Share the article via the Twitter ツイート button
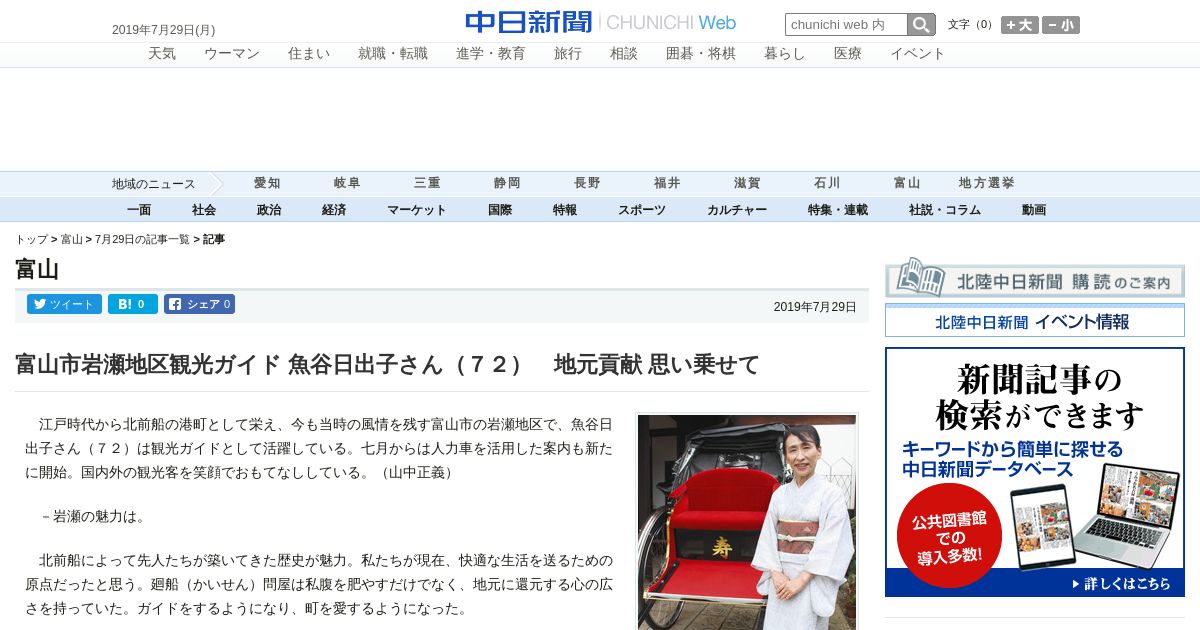Screen dimensions: 1200x630 (64, 304)
